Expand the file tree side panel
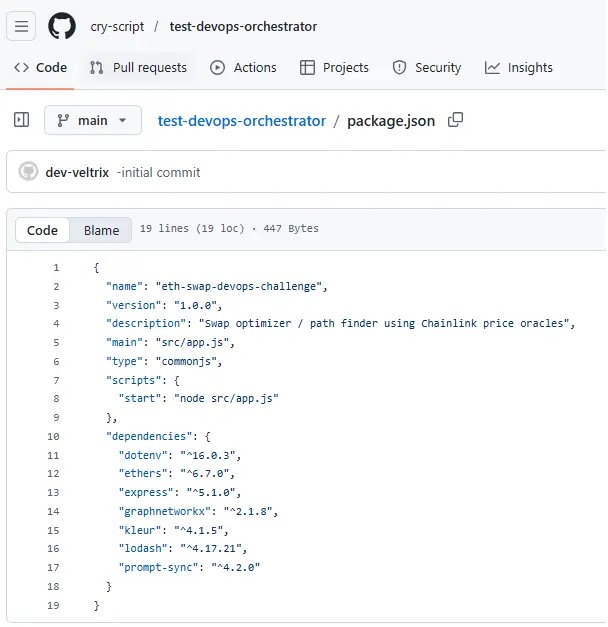 [21, 120]
